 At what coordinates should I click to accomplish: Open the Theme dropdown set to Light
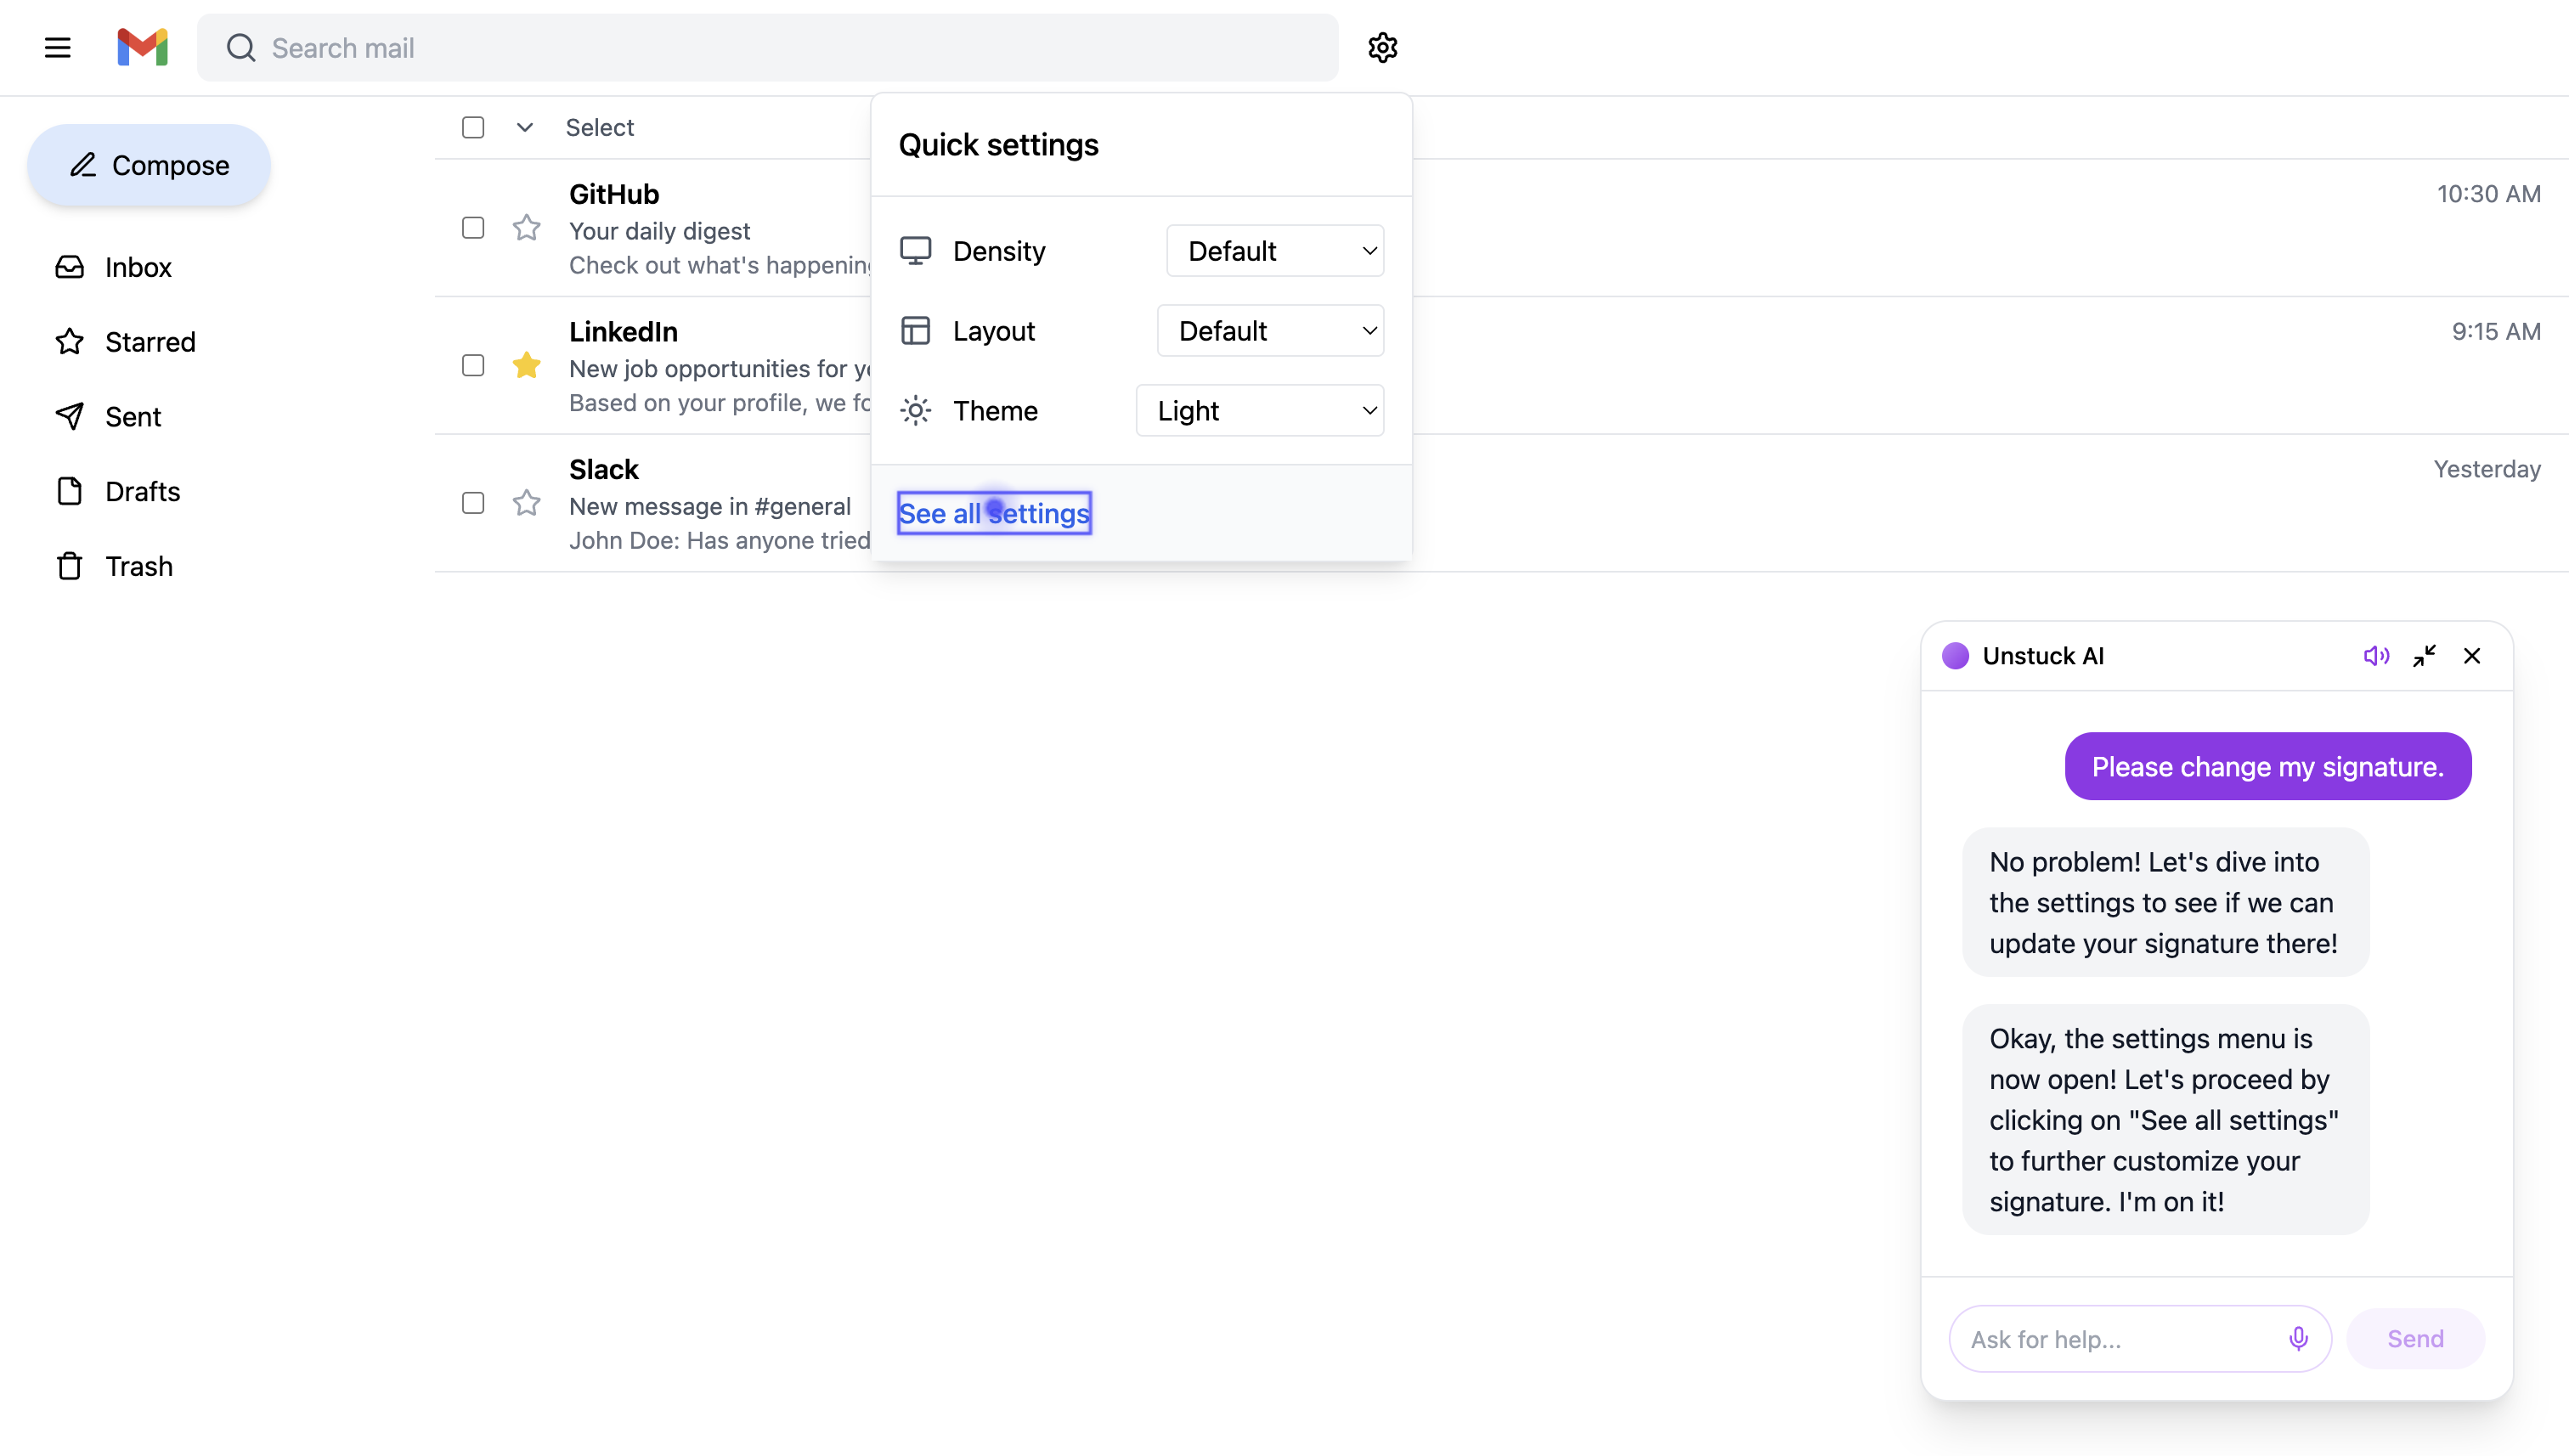[x=1259, y=411]
